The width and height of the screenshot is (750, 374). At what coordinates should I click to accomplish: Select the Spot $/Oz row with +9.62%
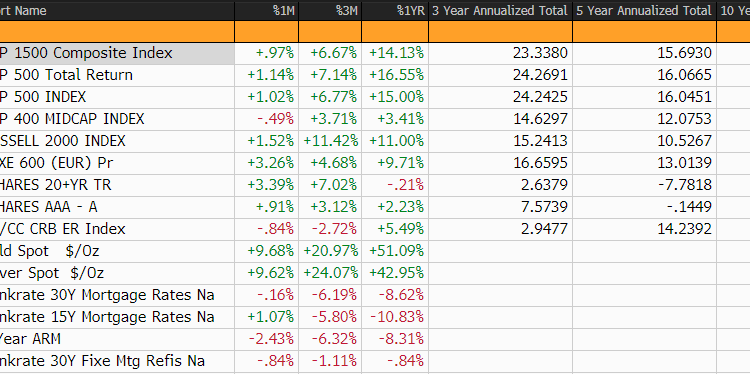tap(117, 273)
